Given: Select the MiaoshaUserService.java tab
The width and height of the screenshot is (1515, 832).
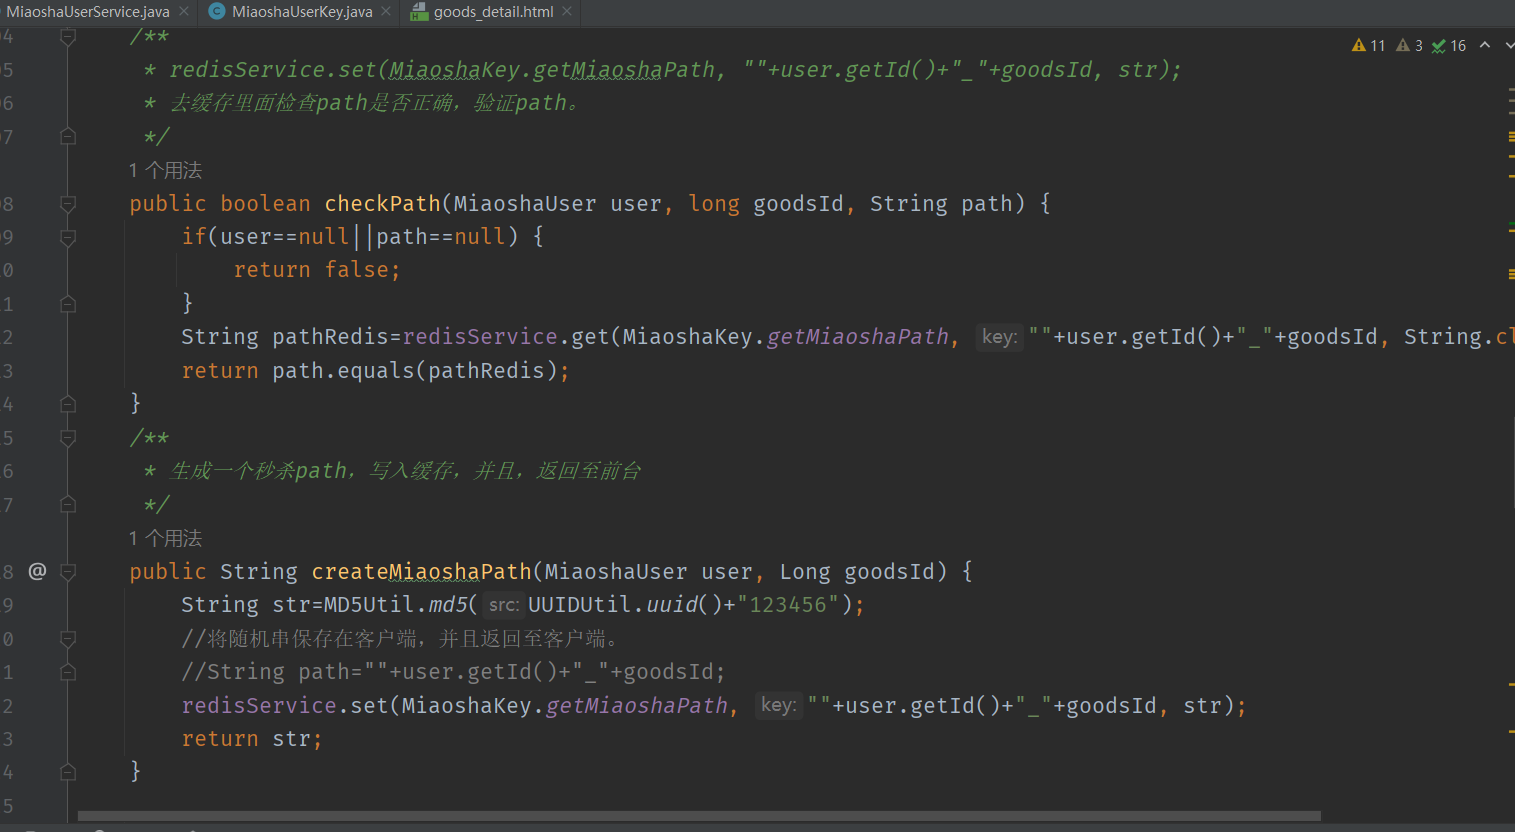Looking at the screenshot, I should pyautogui.click(x=88, y=12).
